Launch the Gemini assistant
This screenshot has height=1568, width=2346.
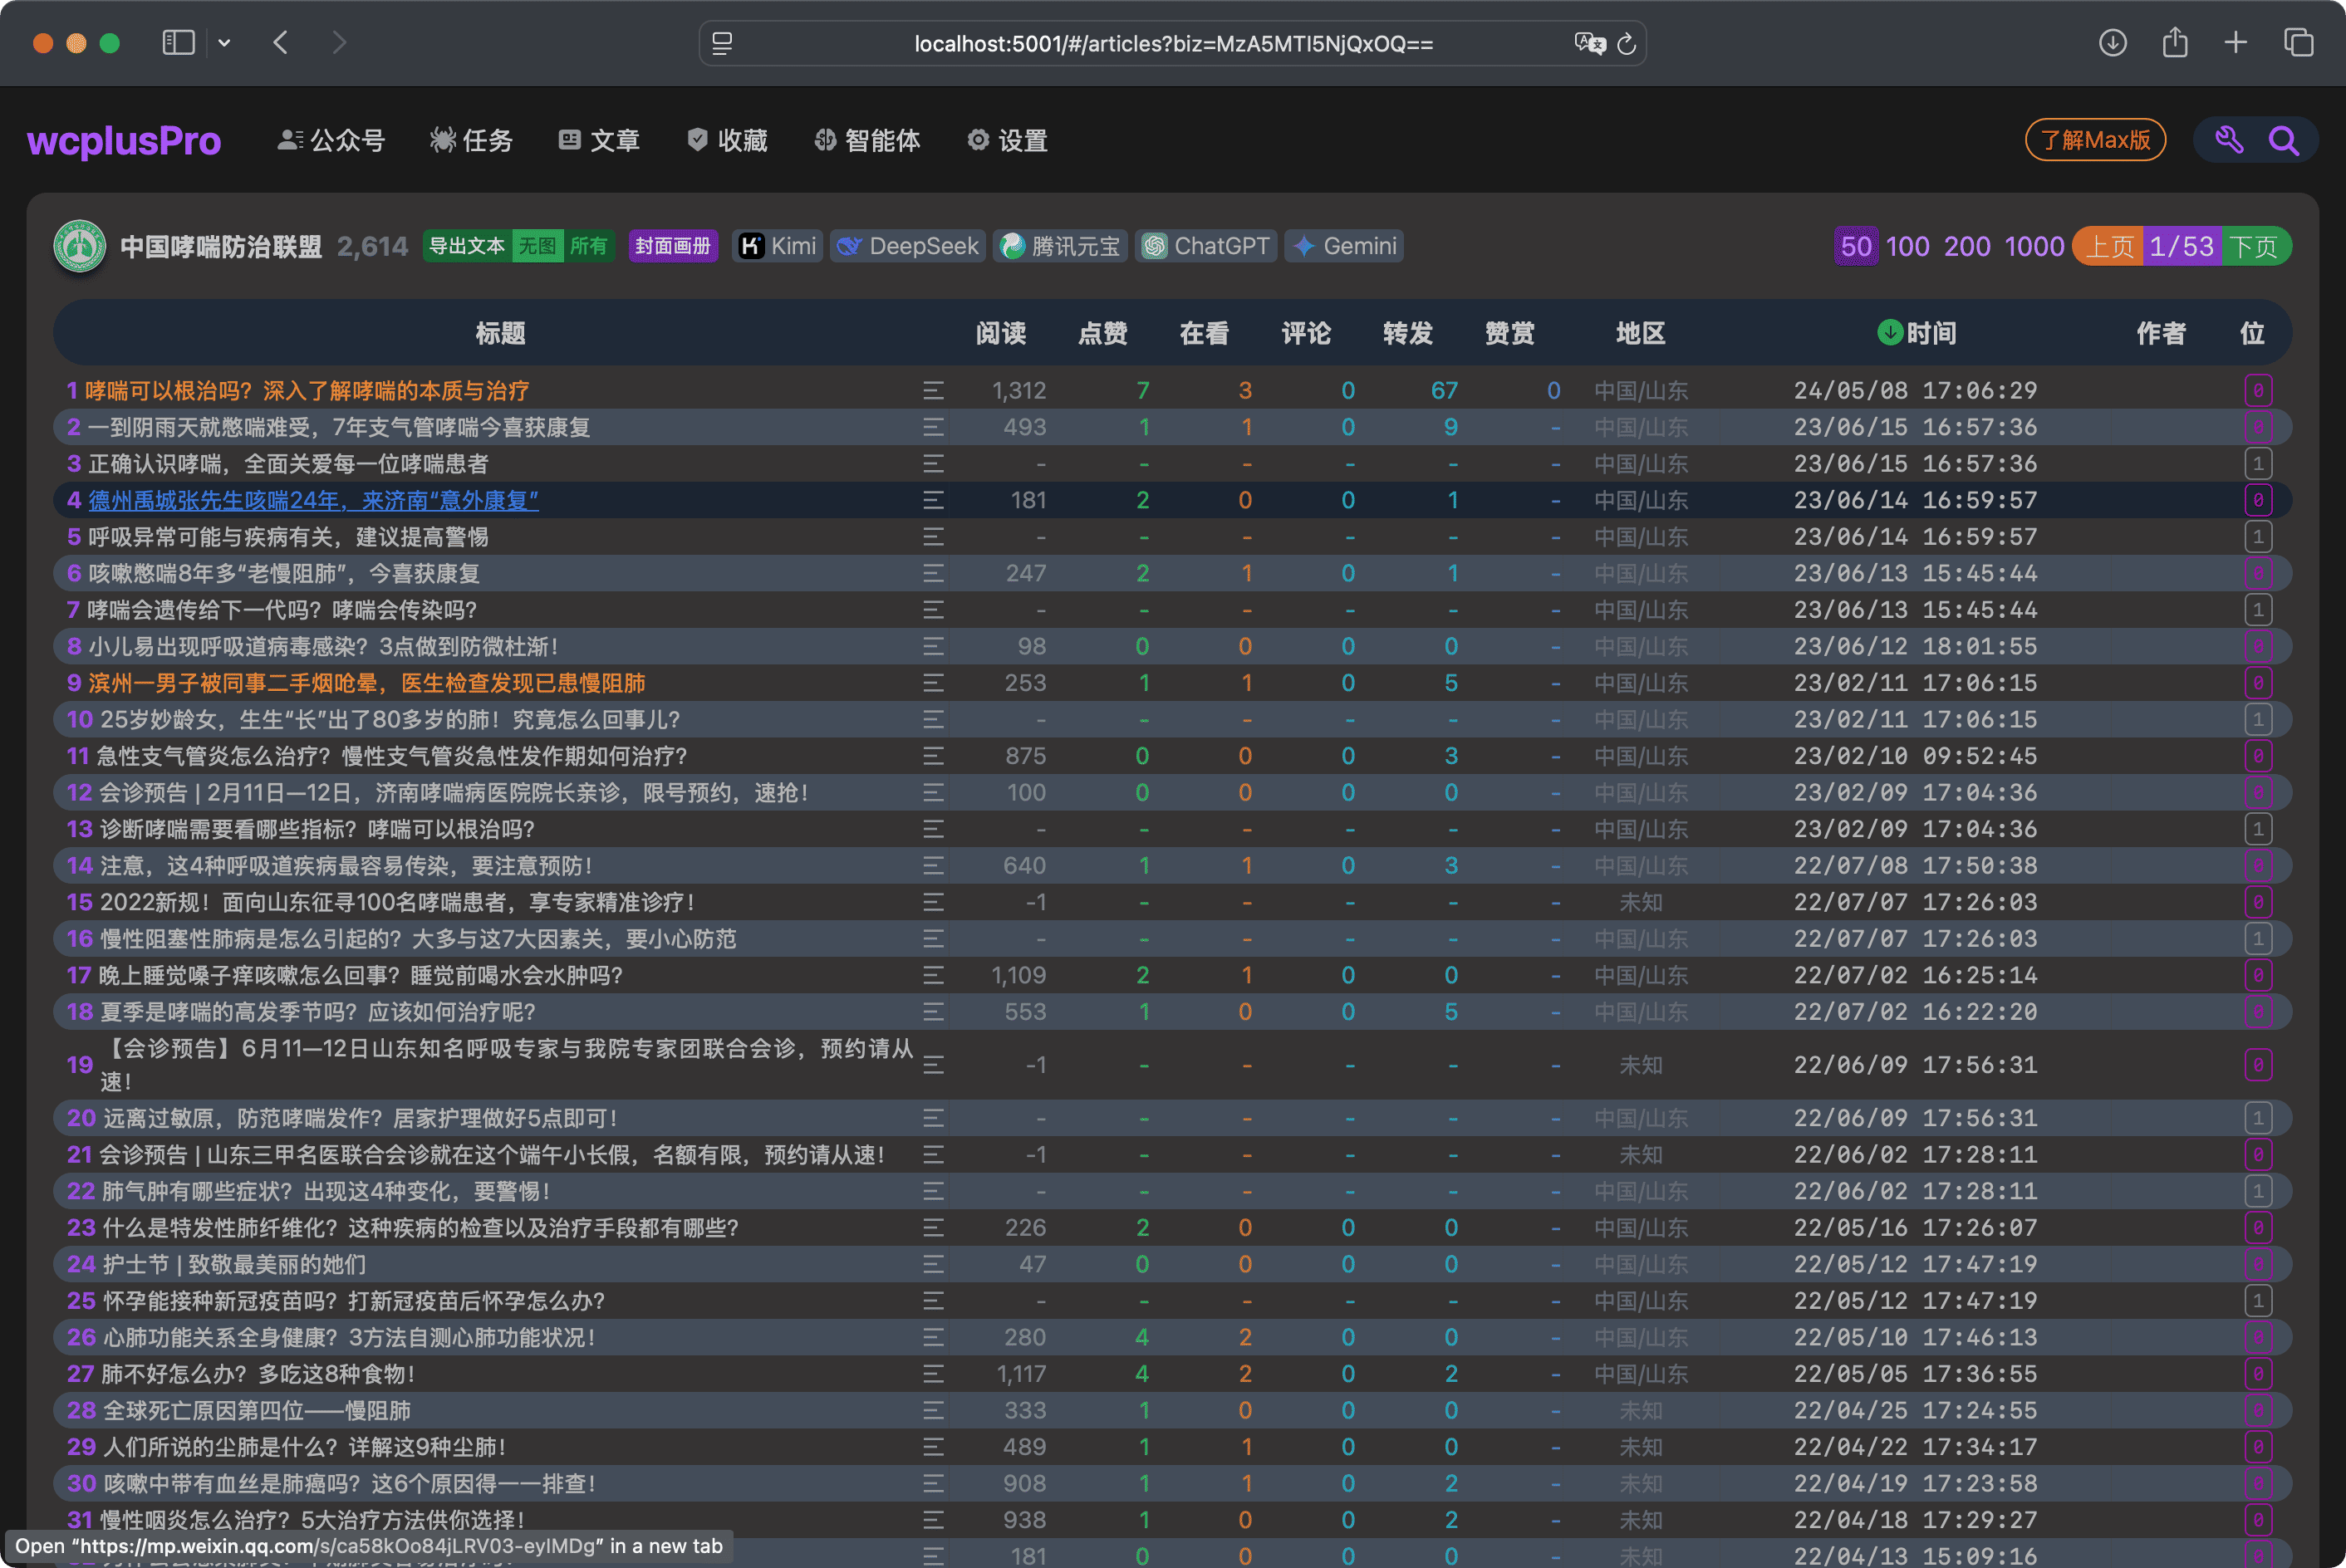click(x=1344, y=246)
